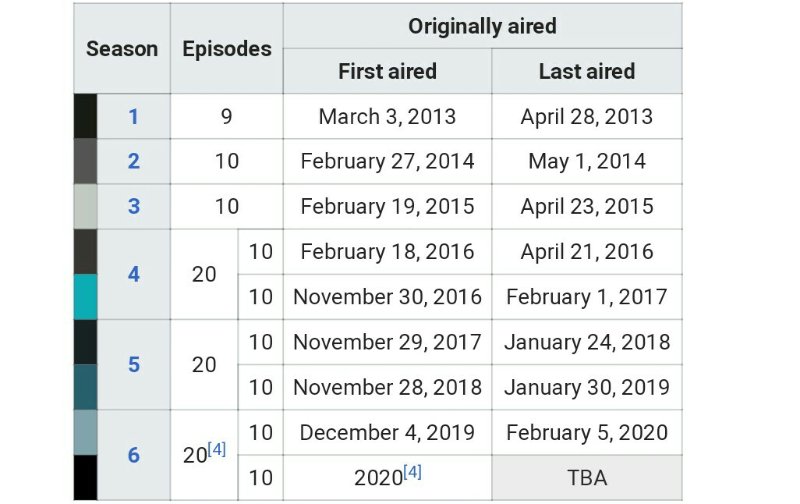This screenshot has width=800, height=504.
Task: Click the Last aired column header
Action: (x=587, y=71)
